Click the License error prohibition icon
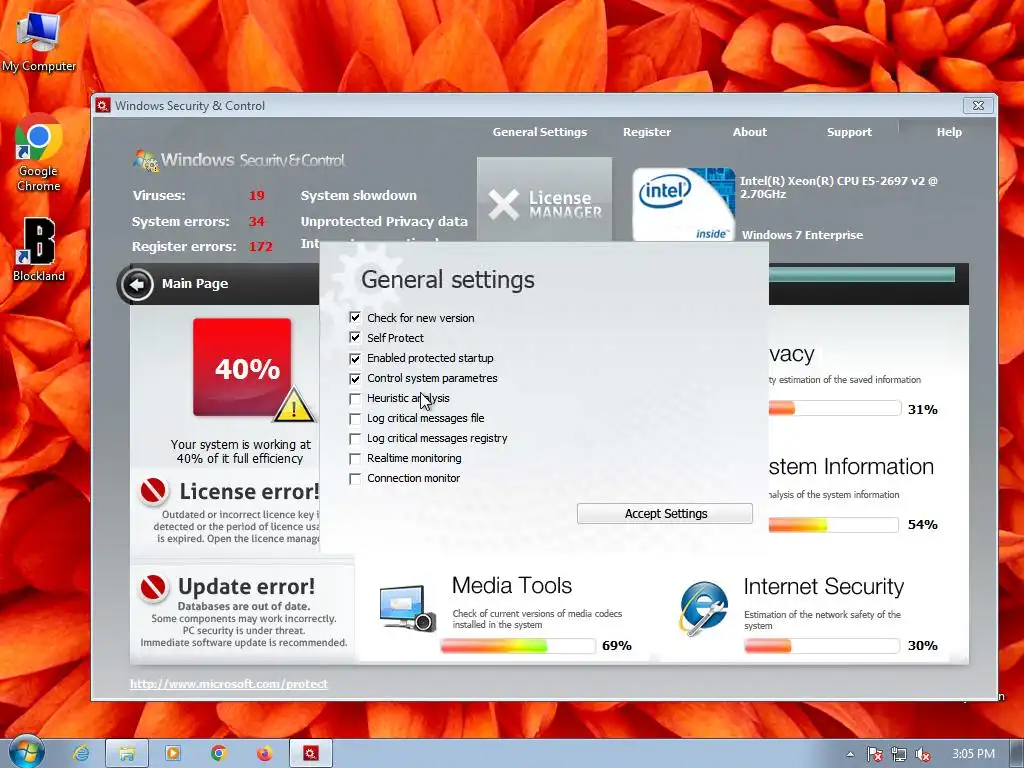The height and width of the screenshot is (768, 1024). [153, 491]
